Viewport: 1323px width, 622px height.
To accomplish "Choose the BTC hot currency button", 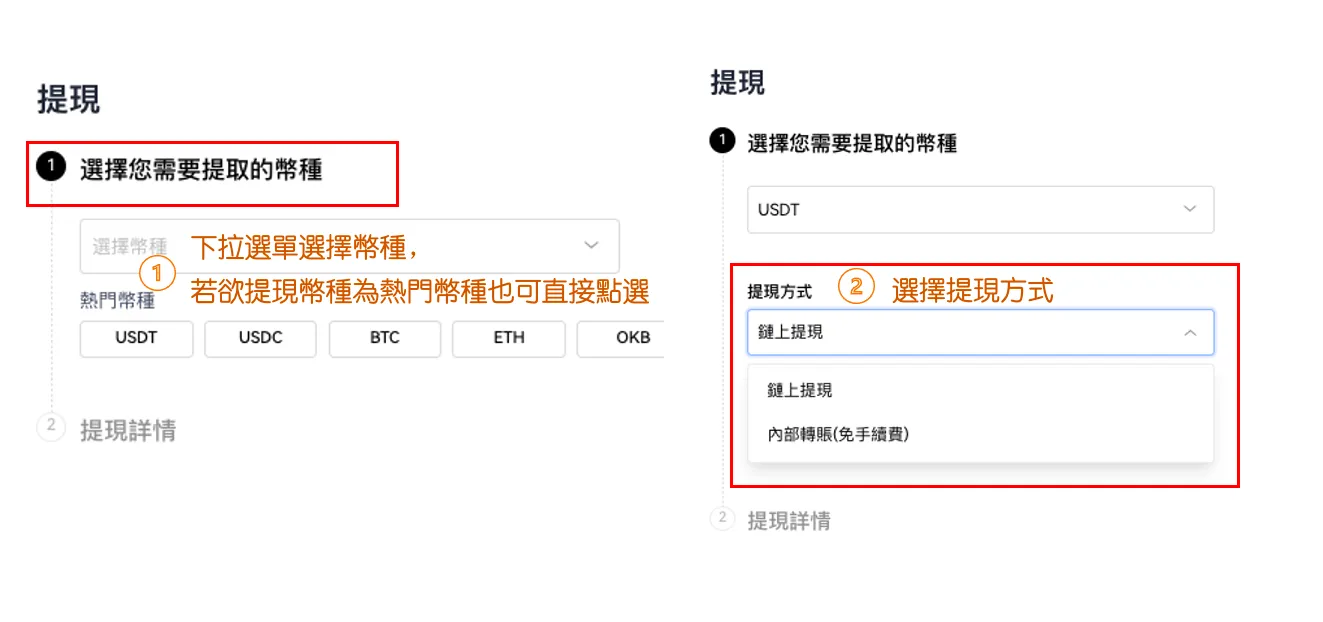I will point(384,338).
